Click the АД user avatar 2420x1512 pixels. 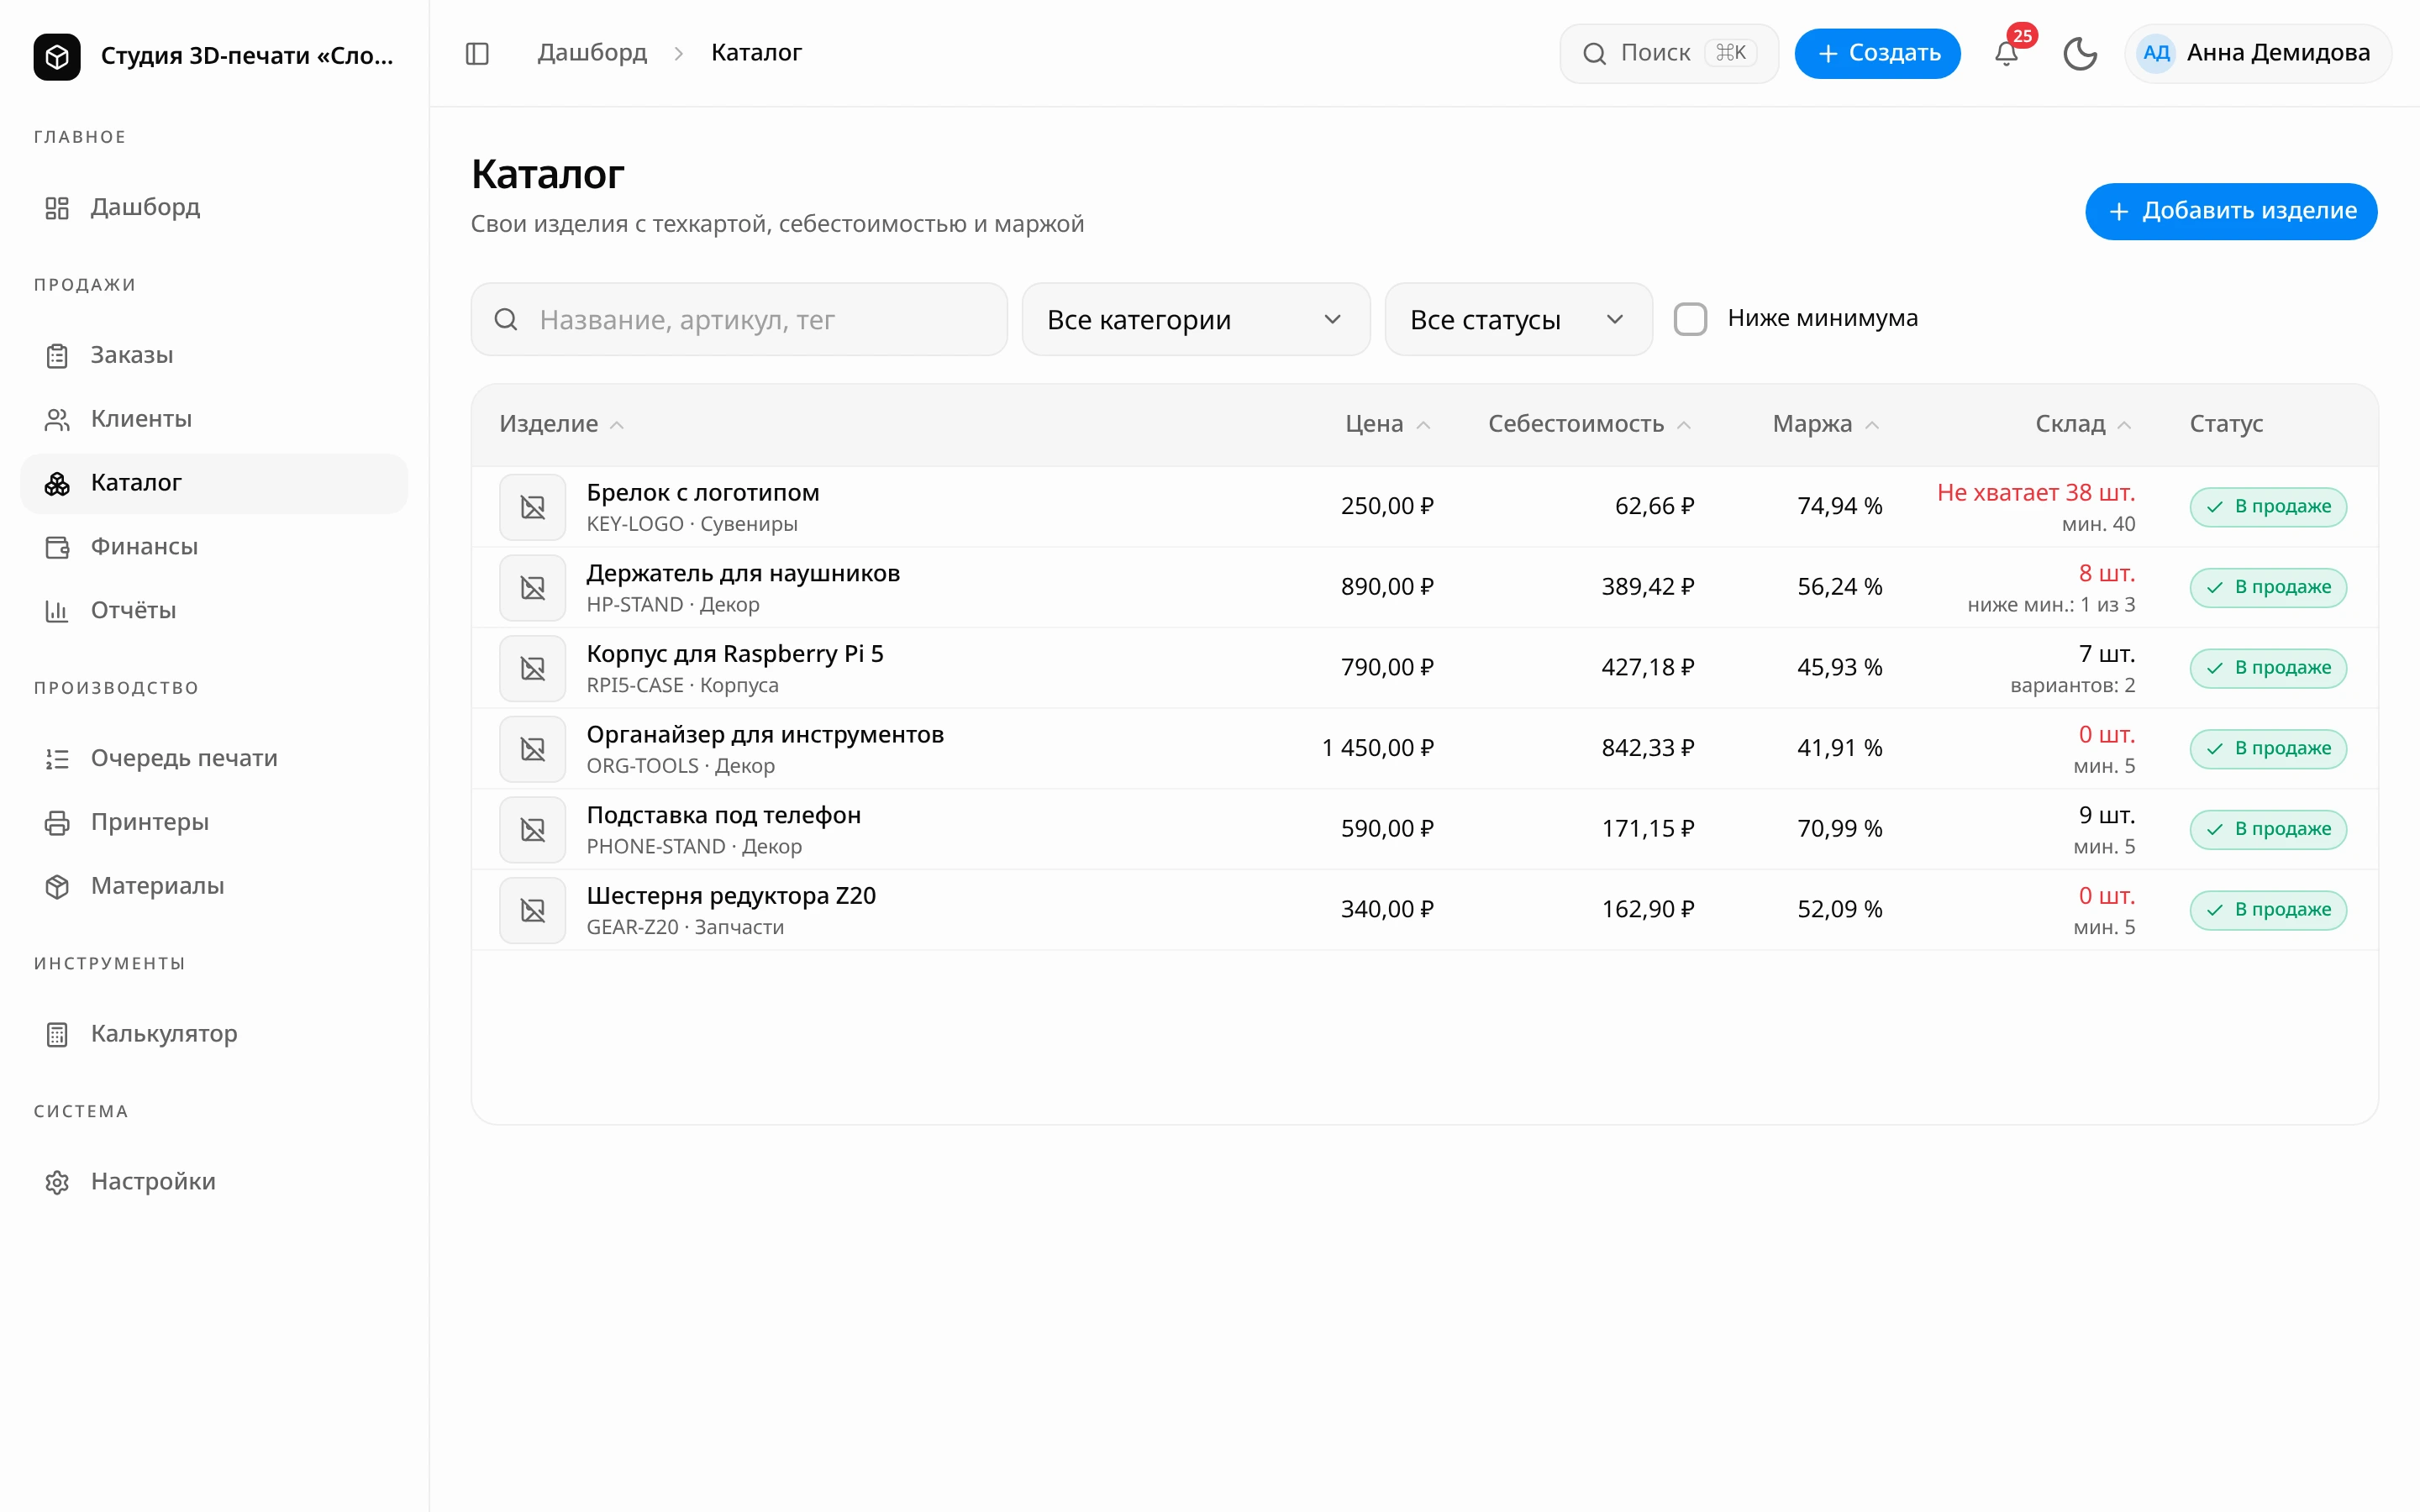point(2156,53)
